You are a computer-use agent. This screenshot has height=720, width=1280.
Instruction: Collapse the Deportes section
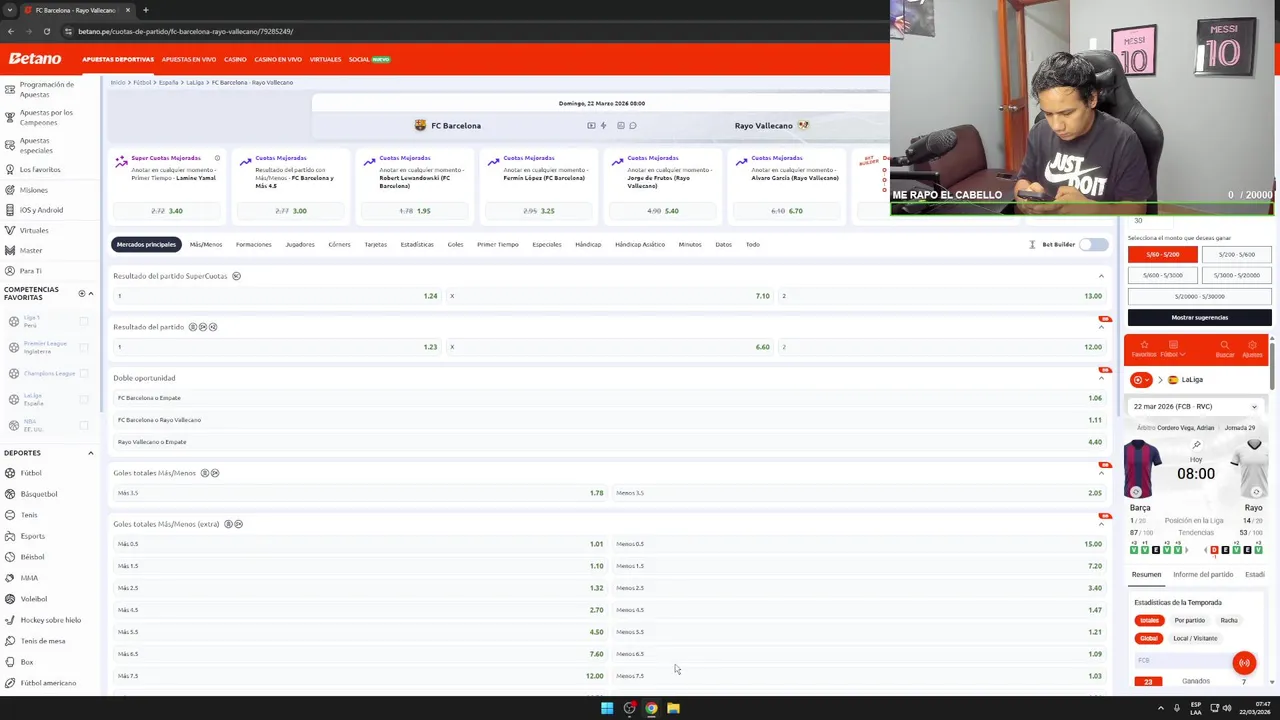[90, 453]
